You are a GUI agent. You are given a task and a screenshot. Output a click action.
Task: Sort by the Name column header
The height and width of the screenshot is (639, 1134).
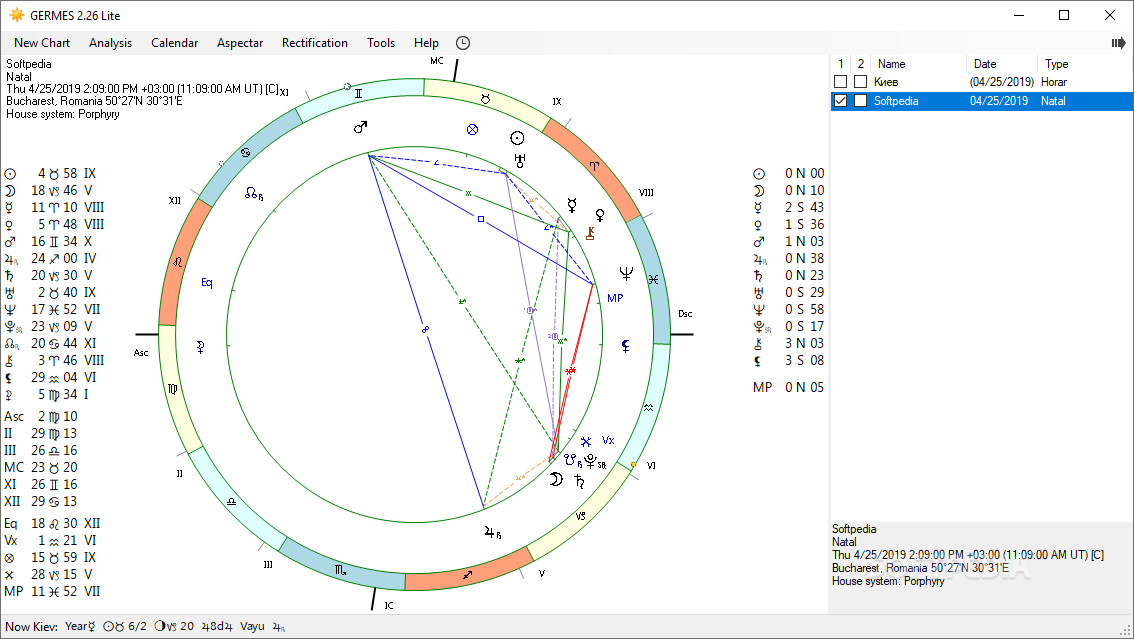[x=891, y=64]
